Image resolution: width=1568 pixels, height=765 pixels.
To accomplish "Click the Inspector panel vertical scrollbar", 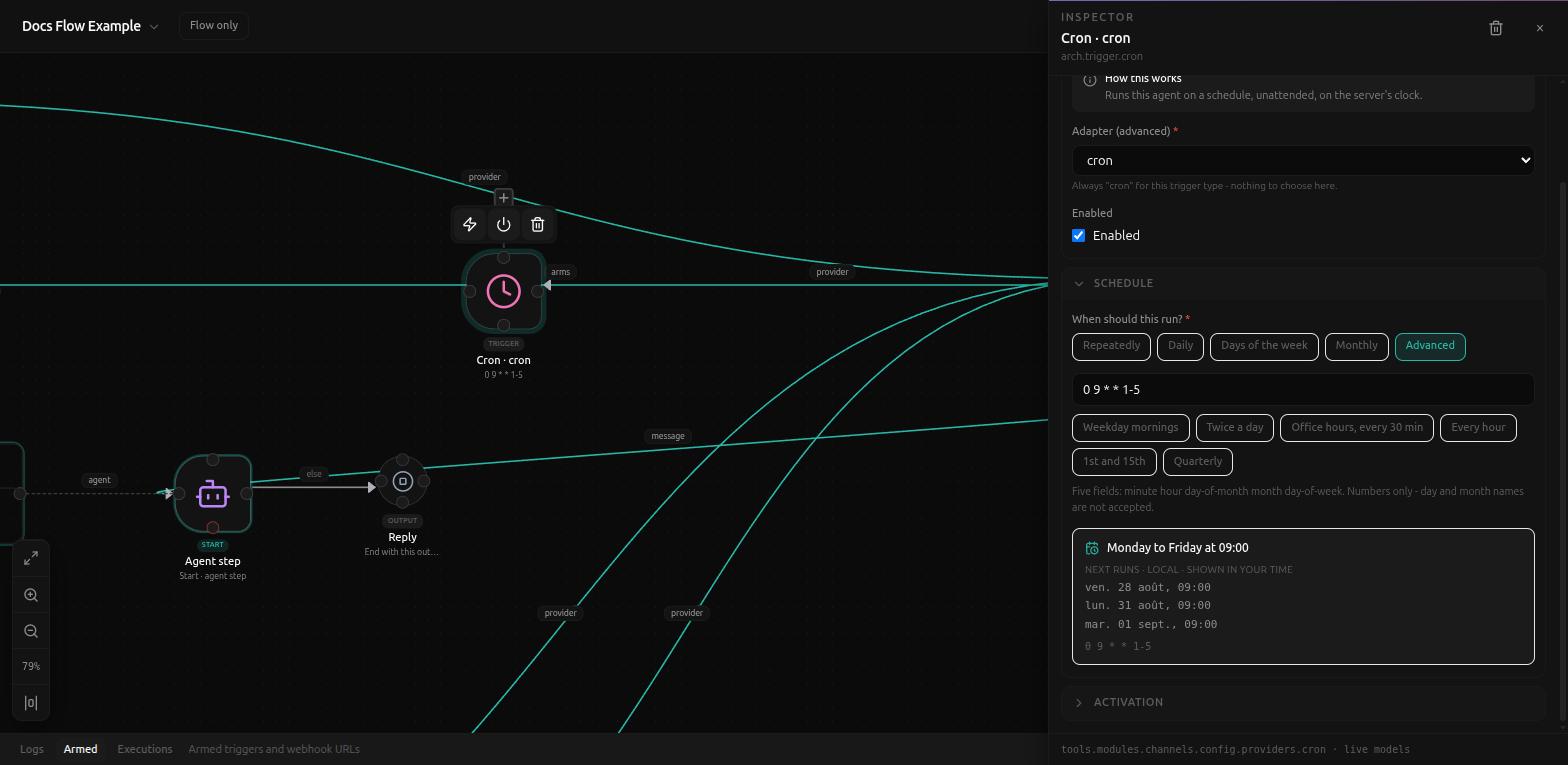I will pos(1563,450).
